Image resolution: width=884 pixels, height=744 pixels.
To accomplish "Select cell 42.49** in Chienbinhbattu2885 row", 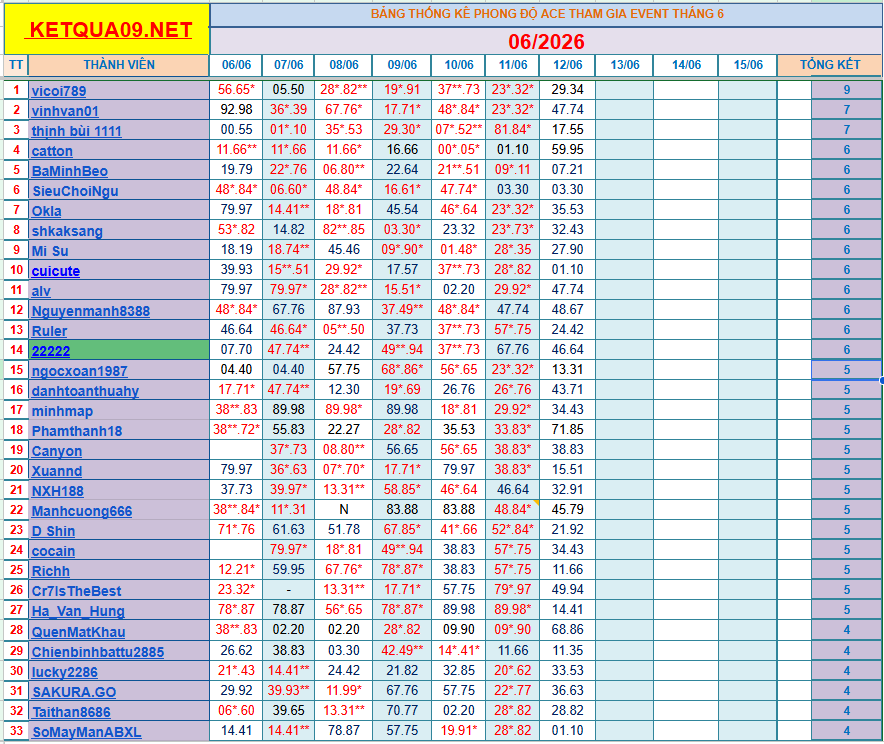I will [x=402, y=650].
